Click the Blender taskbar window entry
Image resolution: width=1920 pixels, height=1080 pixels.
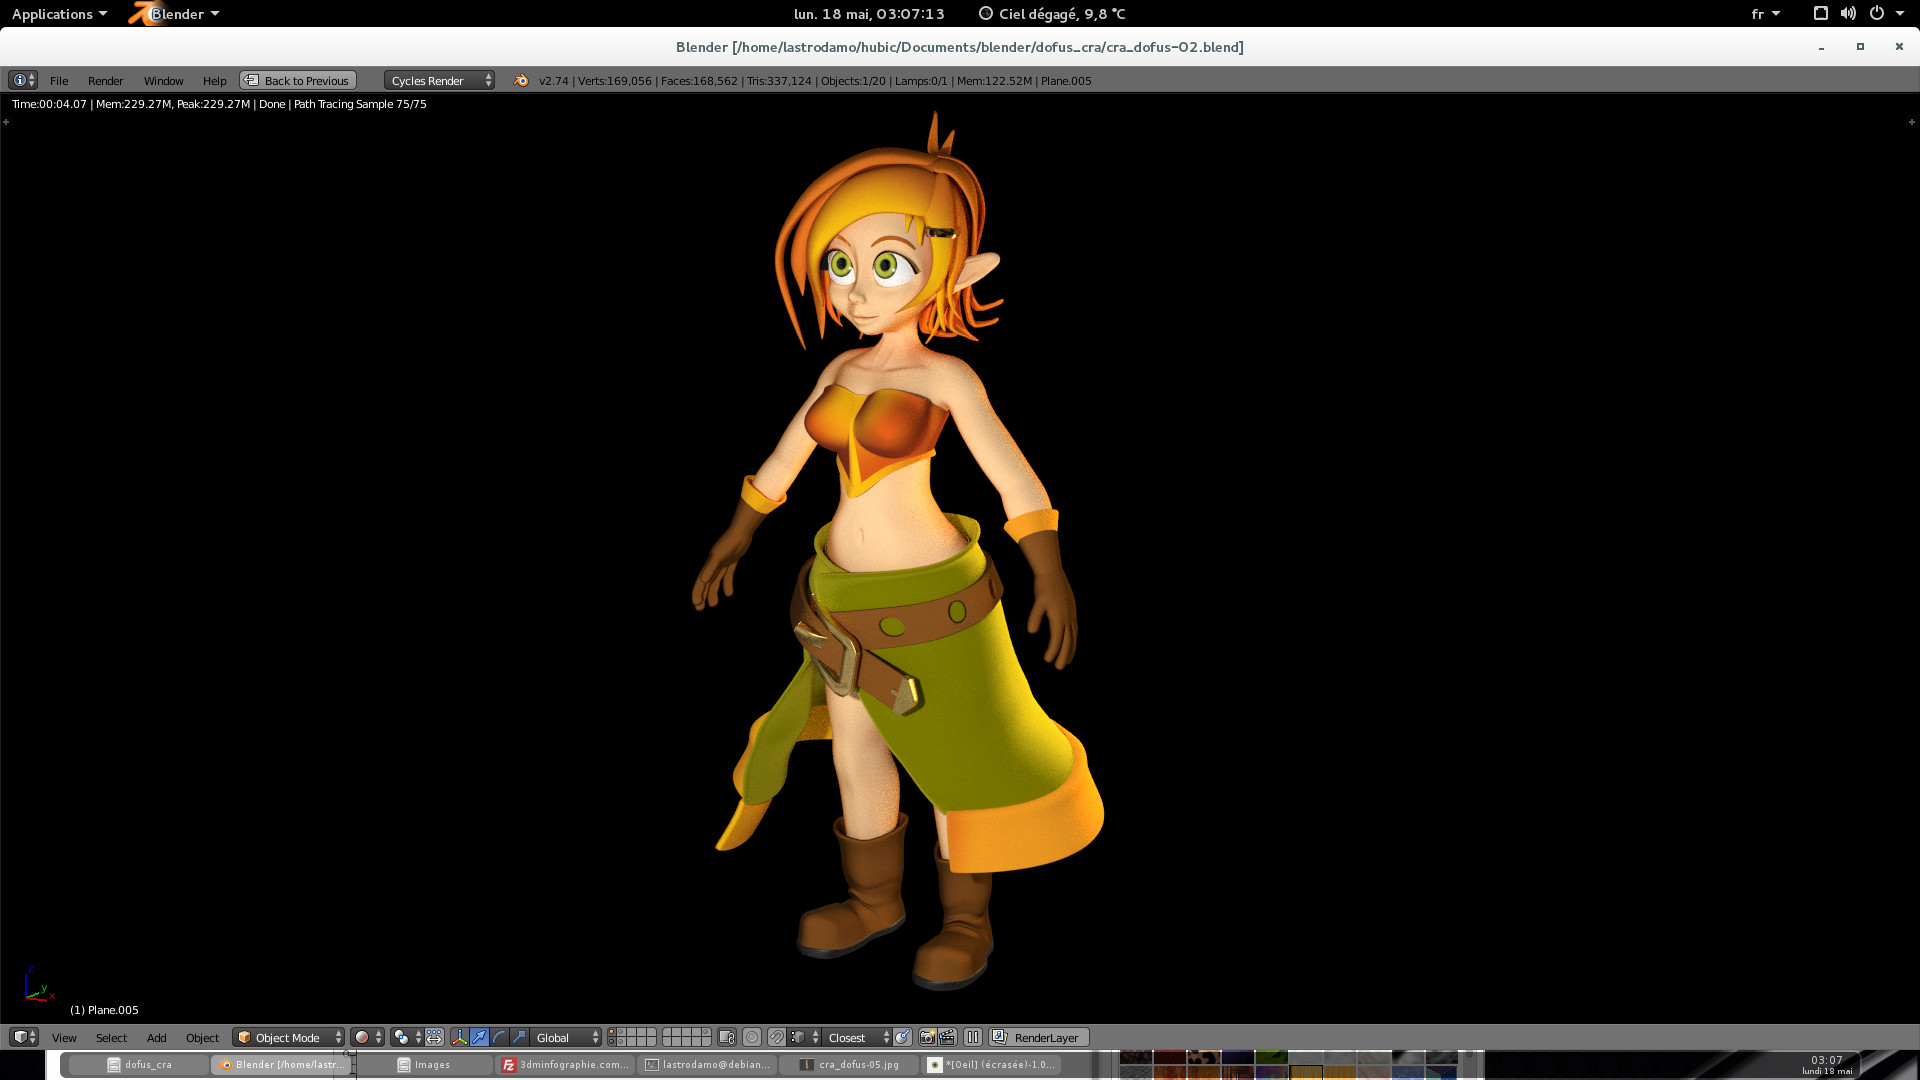click(x=281, y=1065)
